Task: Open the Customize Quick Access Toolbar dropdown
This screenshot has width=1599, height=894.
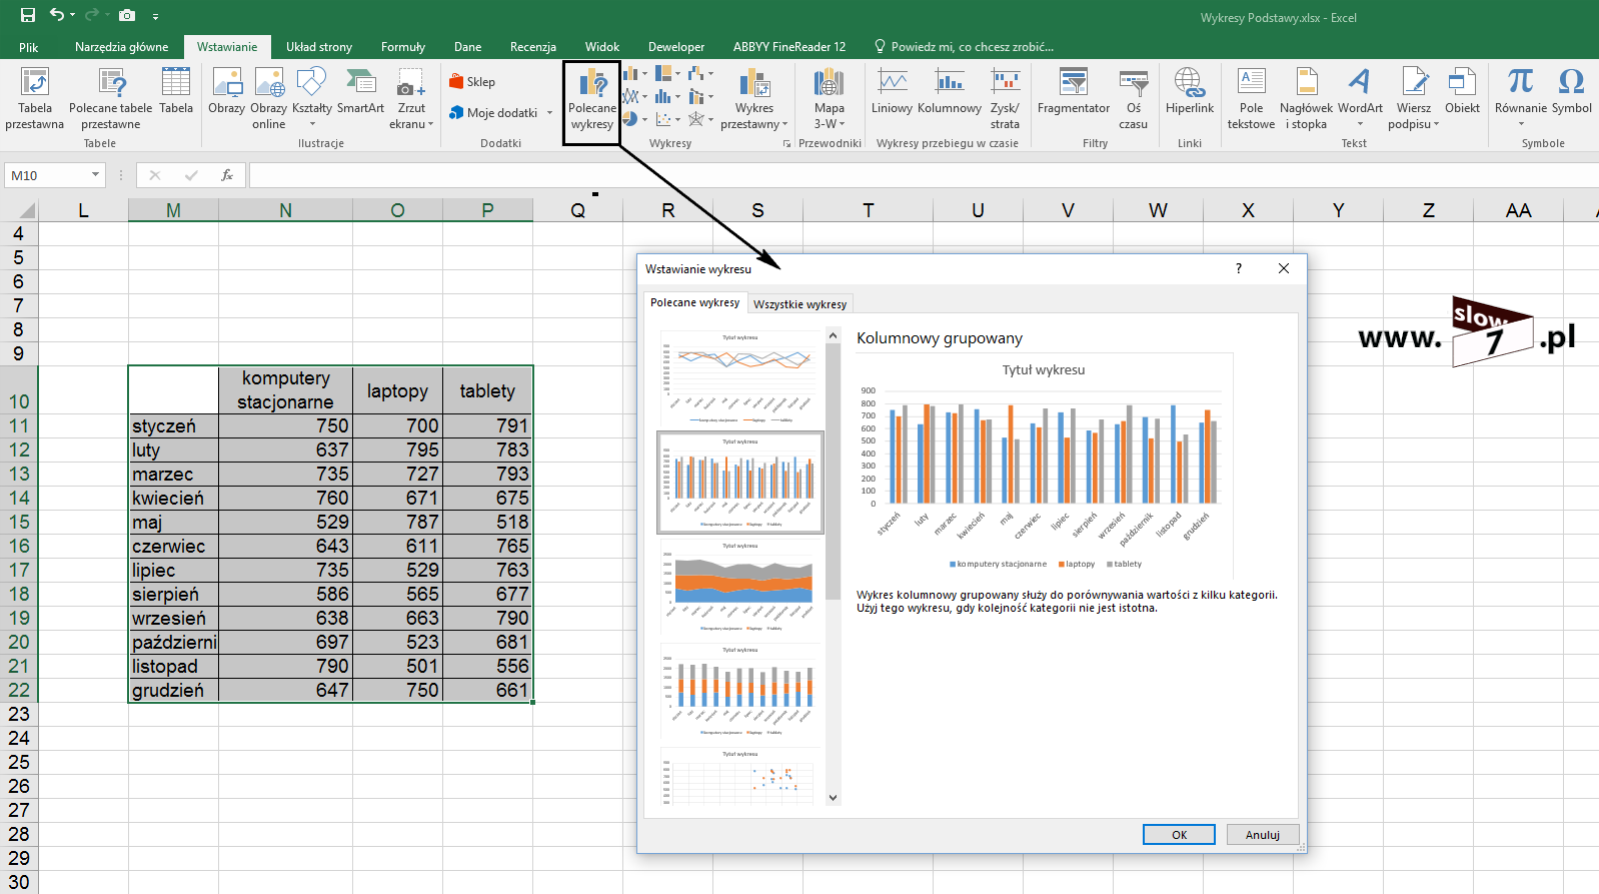Action: coord(155,16)
